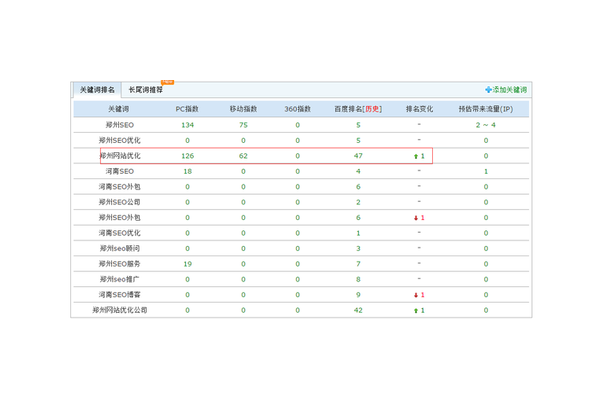Image resolution: width=600 pixels, height=400 pixels.
Task: Click Baidu rank 1 in 河南SEO优化 row
Action: point(358,233)
